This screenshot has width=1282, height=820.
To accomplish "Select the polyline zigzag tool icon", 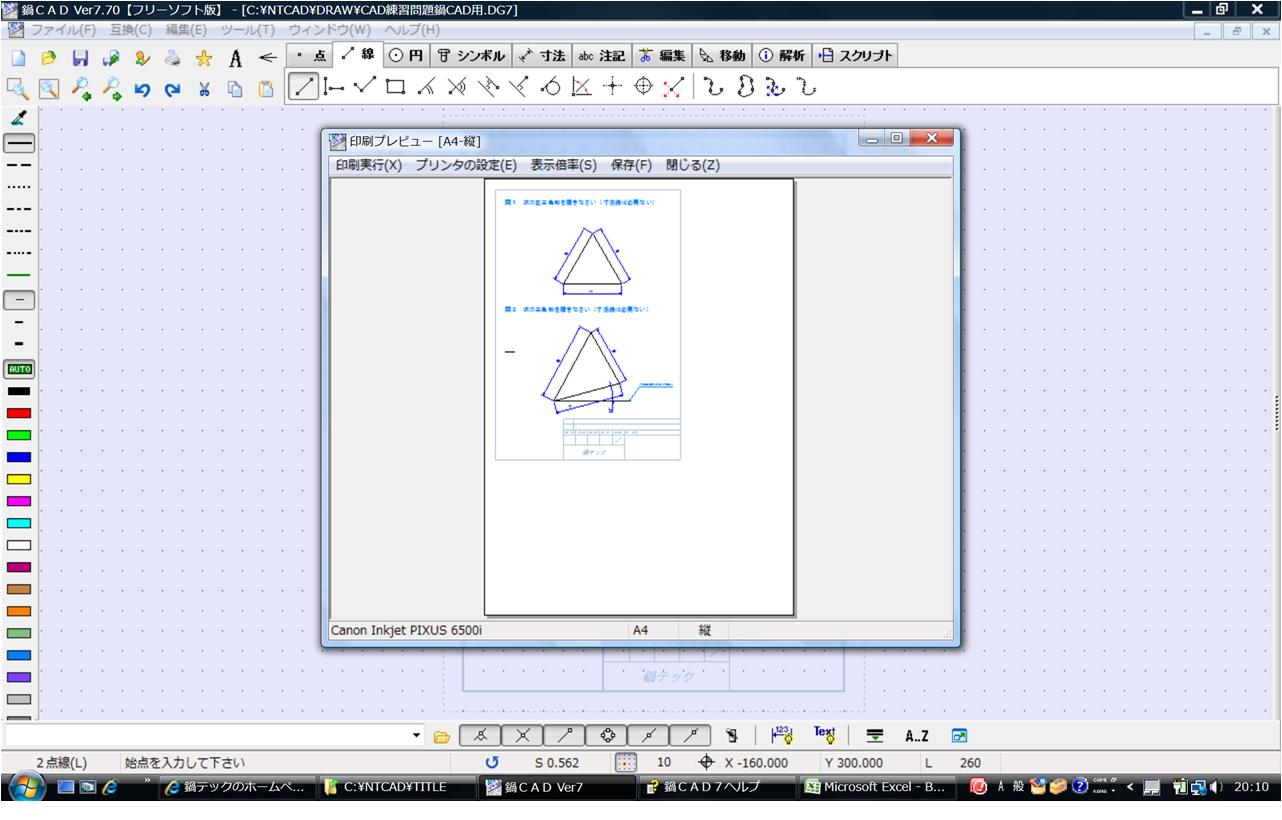I will 365,88.
